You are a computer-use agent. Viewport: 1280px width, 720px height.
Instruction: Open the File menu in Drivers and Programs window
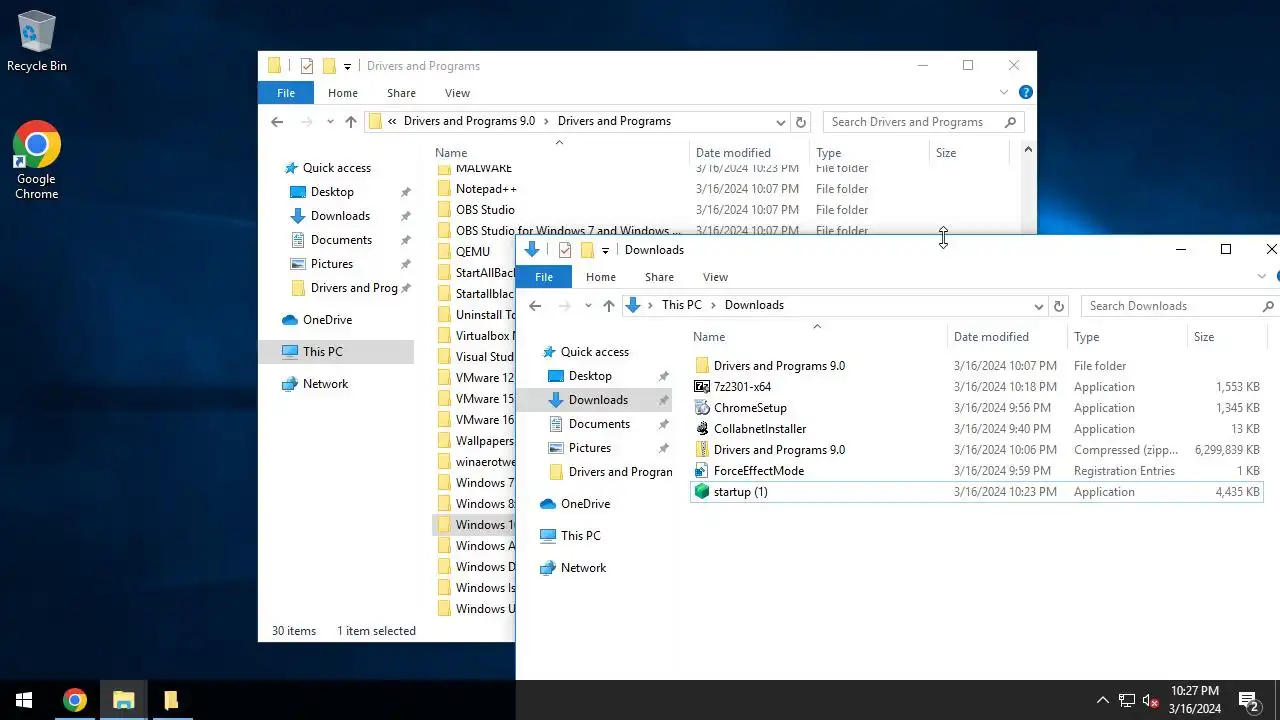[286, 93]
